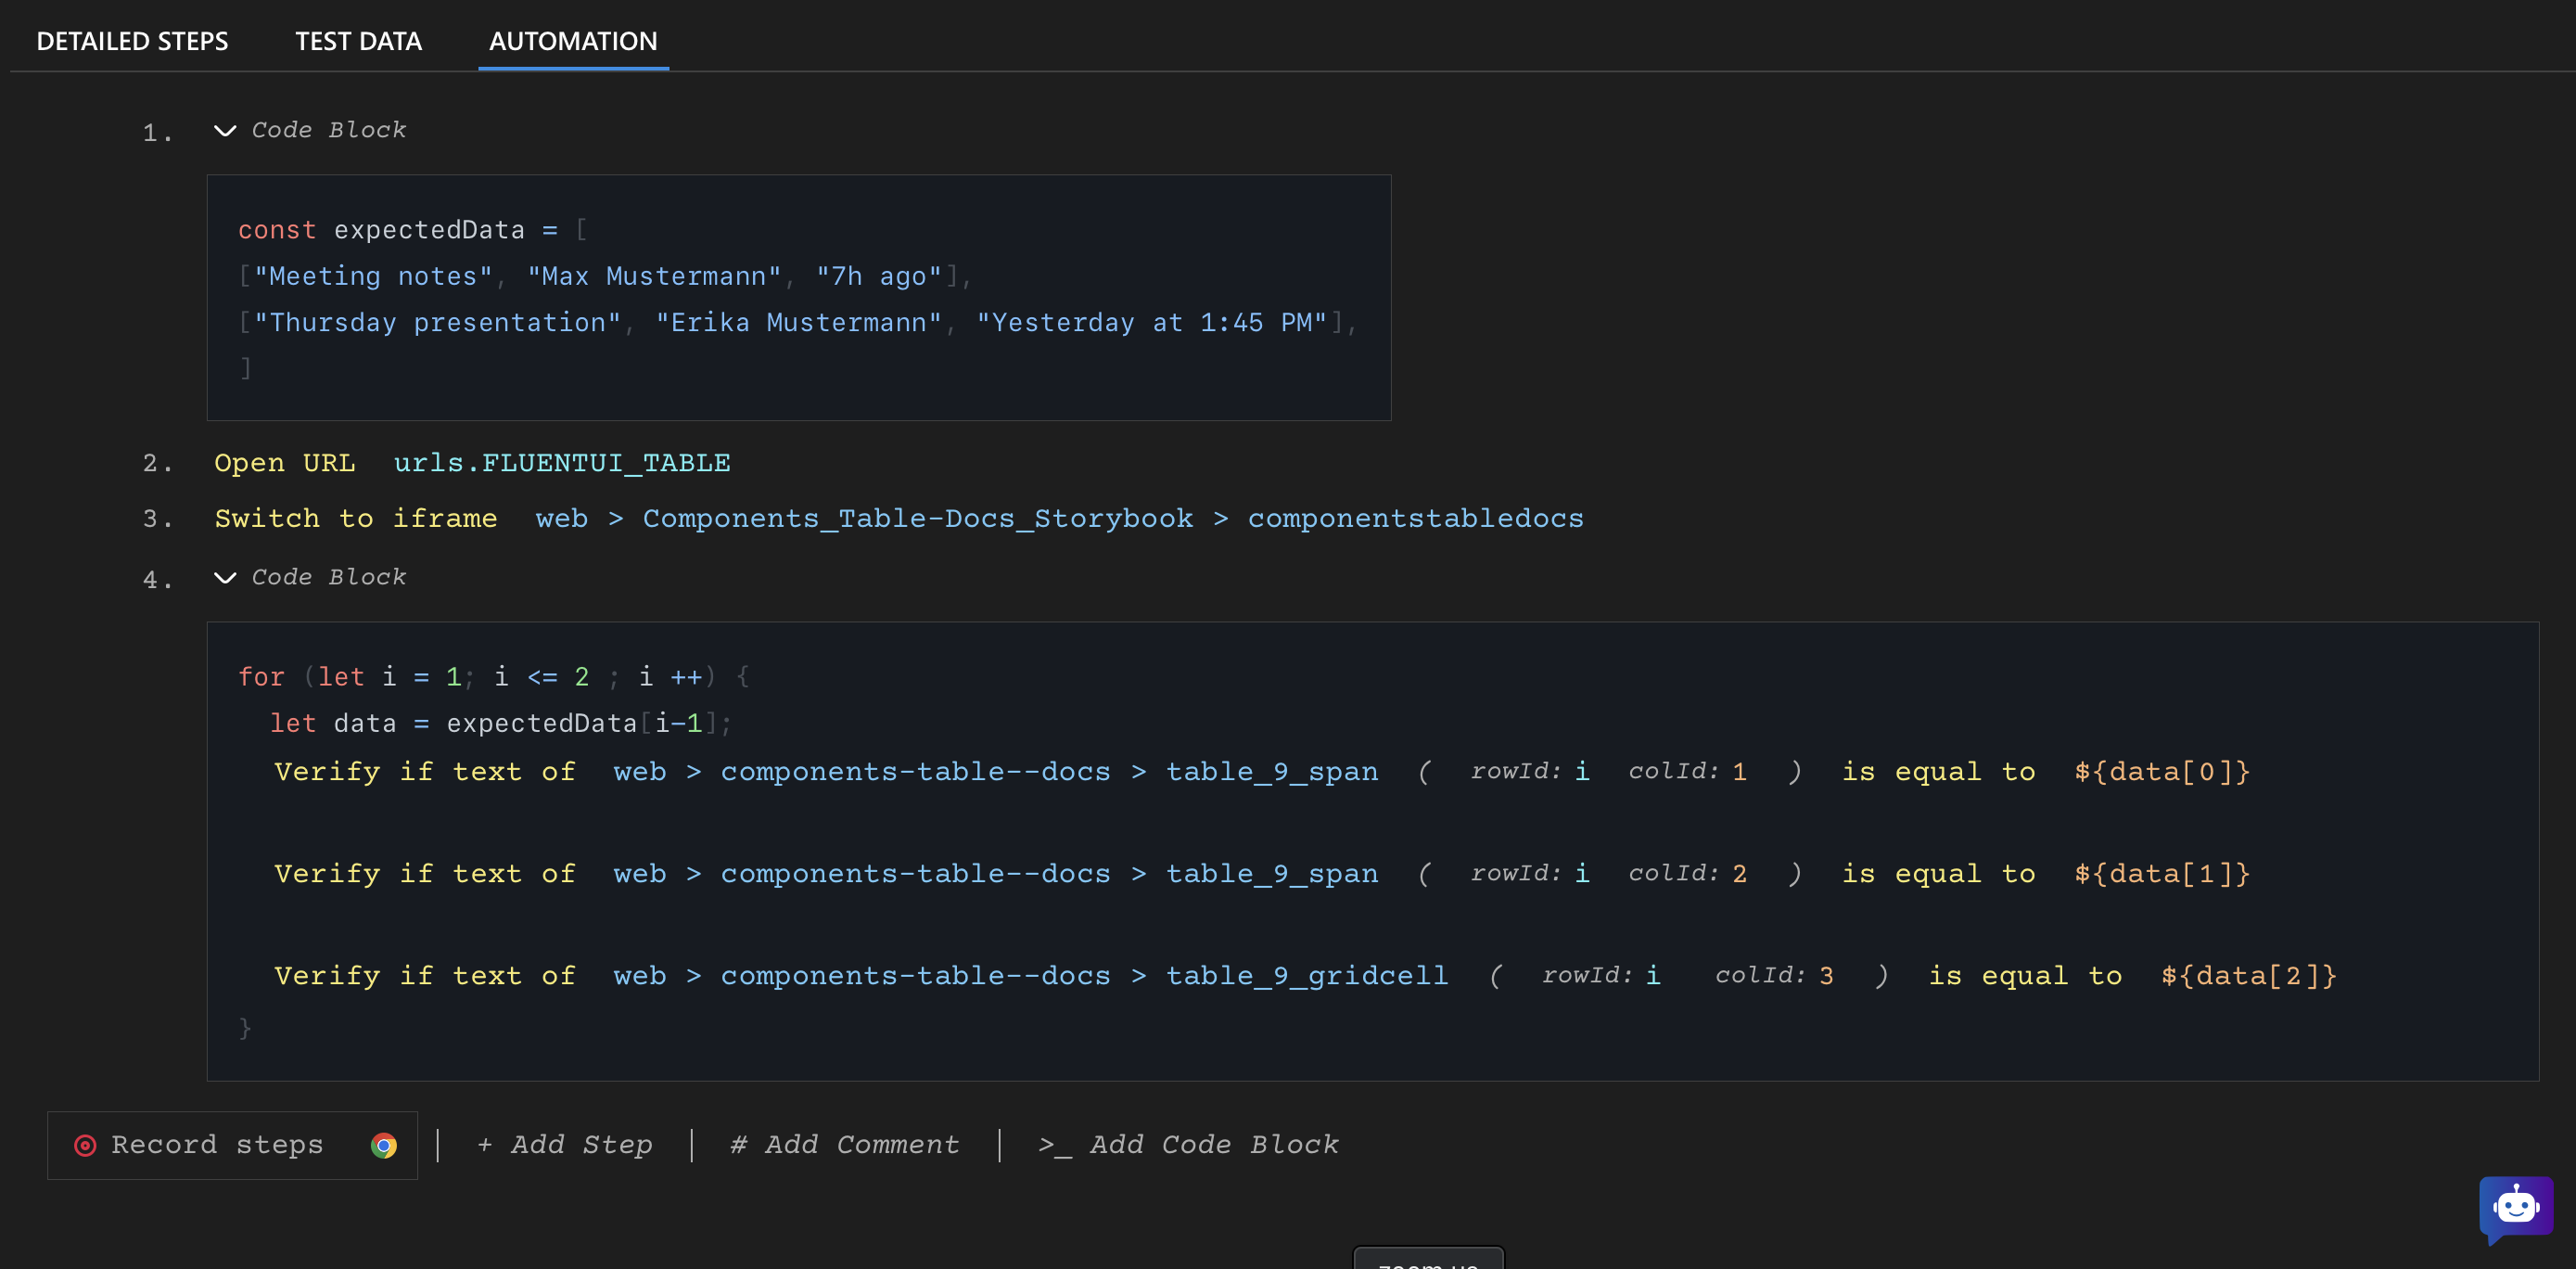Screen dimensions: 2576x1269
Task: Click the Chrome browser icon
Action: [383, 1145]
